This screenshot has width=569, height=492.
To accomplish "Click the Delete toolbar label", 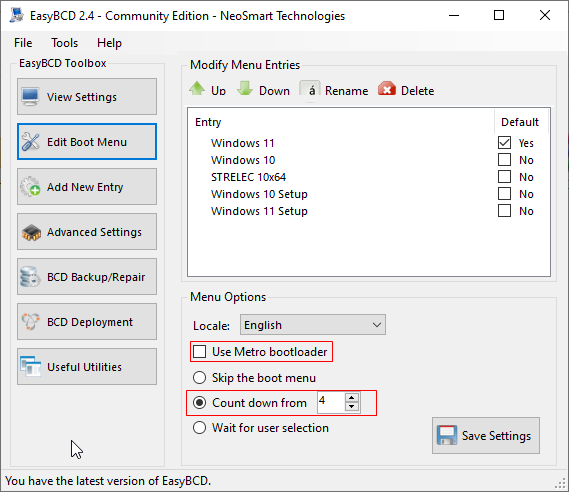I will (417, 91).
